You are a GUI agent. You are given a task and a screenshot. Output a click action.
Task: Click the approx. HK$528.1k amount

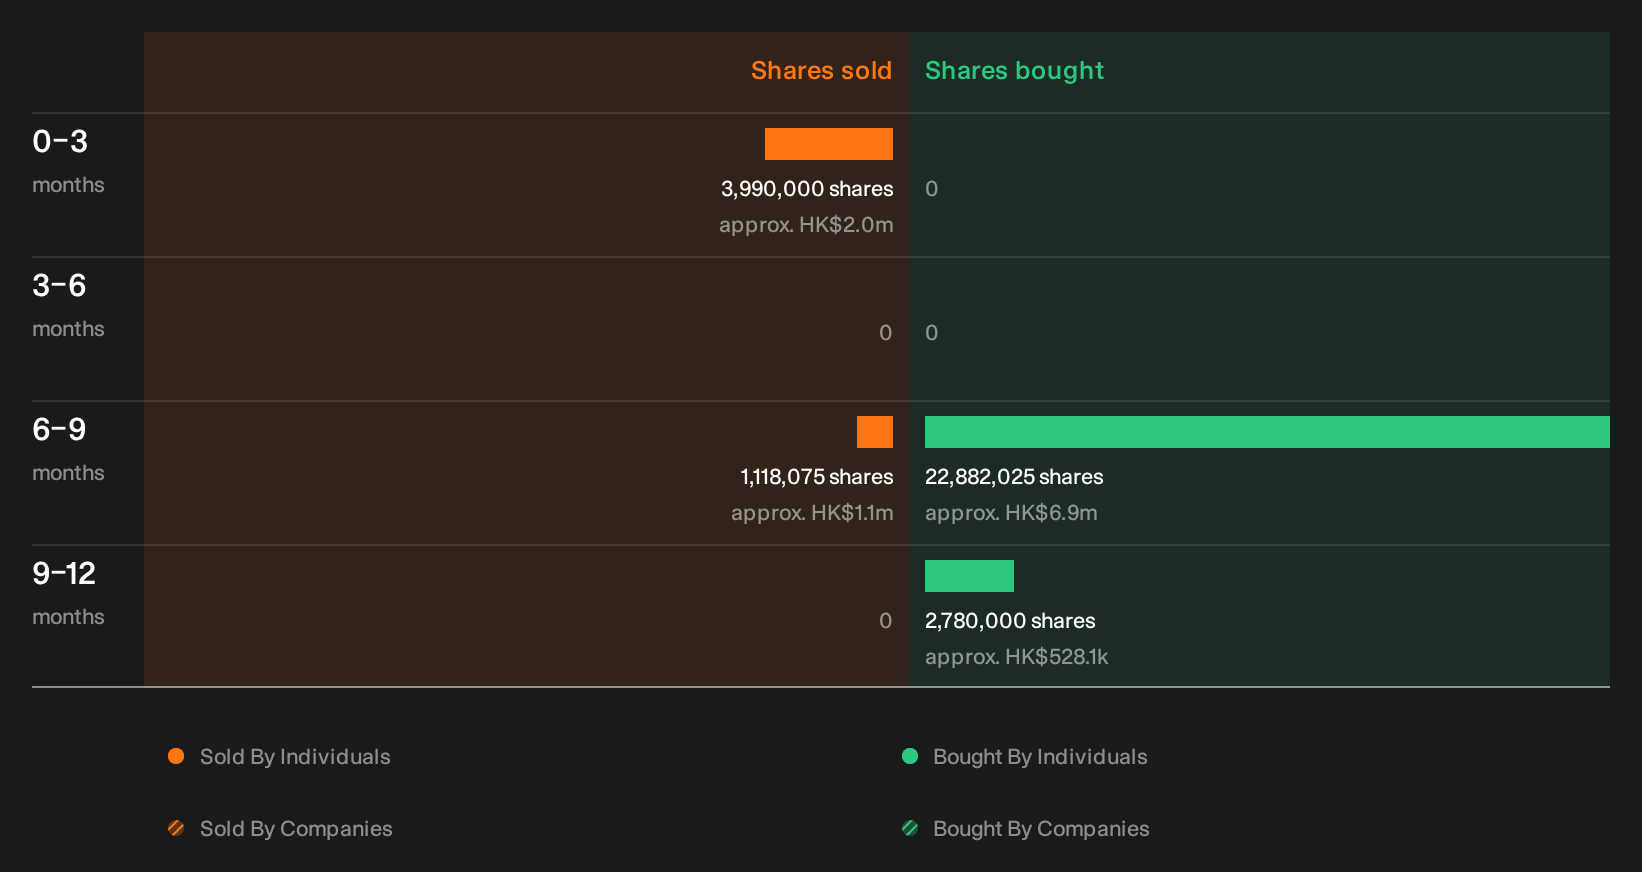[x=1017, y=657]
